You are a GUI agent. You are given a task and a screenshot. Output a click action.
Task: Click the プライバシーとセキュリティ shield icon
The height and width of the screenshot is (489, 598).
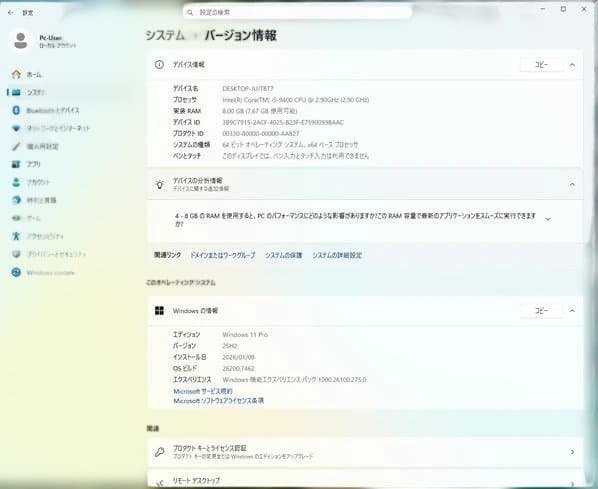(x=16, y=254)
